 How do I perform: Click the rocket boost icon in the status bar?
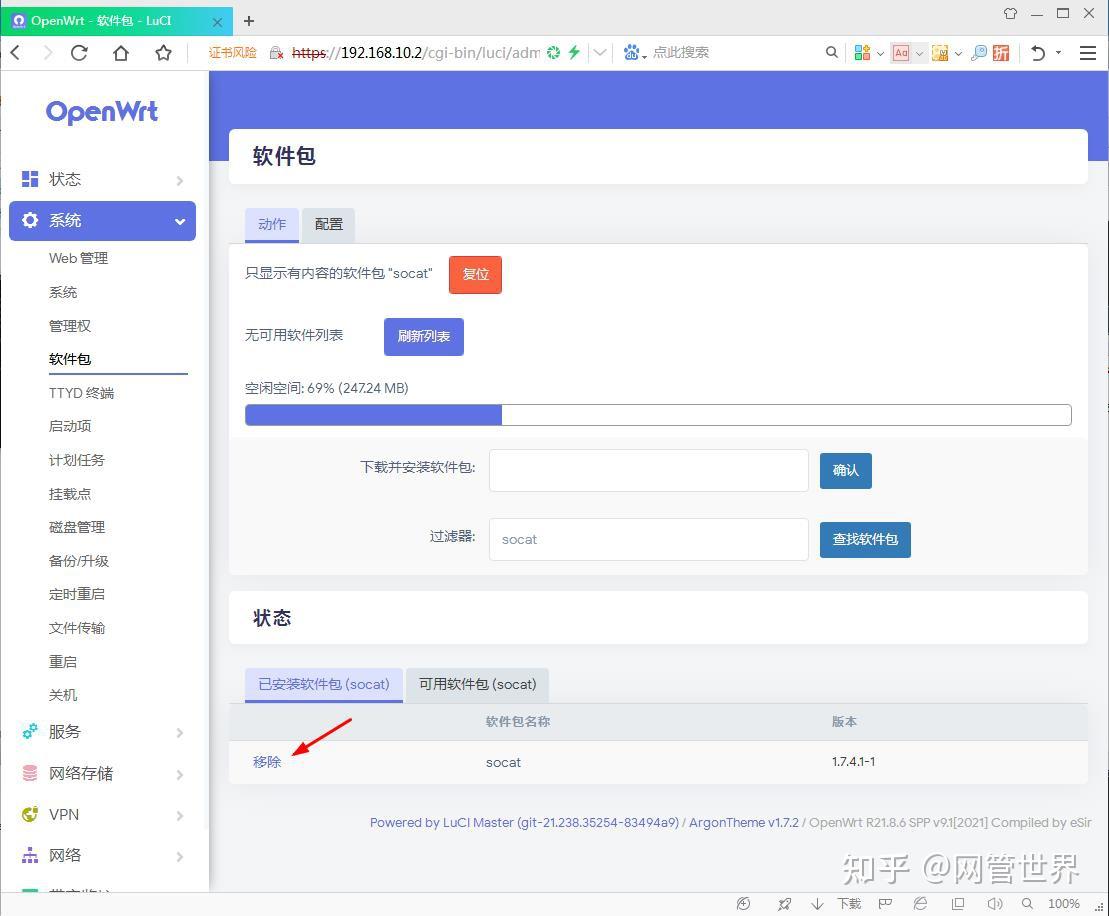784,903
